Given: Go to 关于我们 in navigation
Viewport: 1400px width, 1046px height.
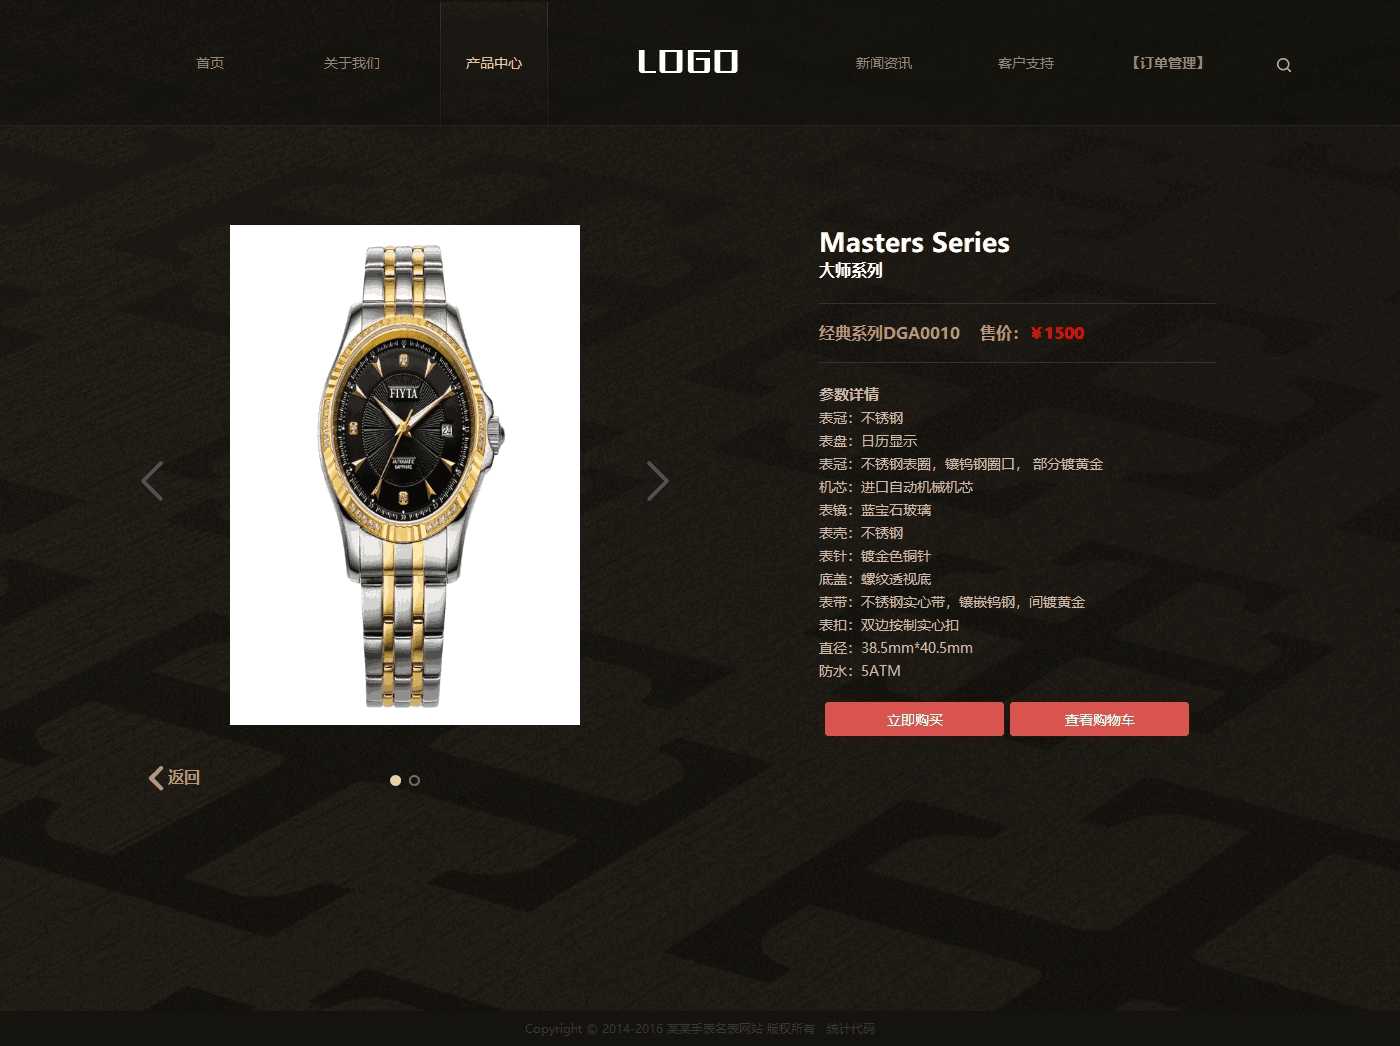Looking at the screenshot, I should point(352,63).
